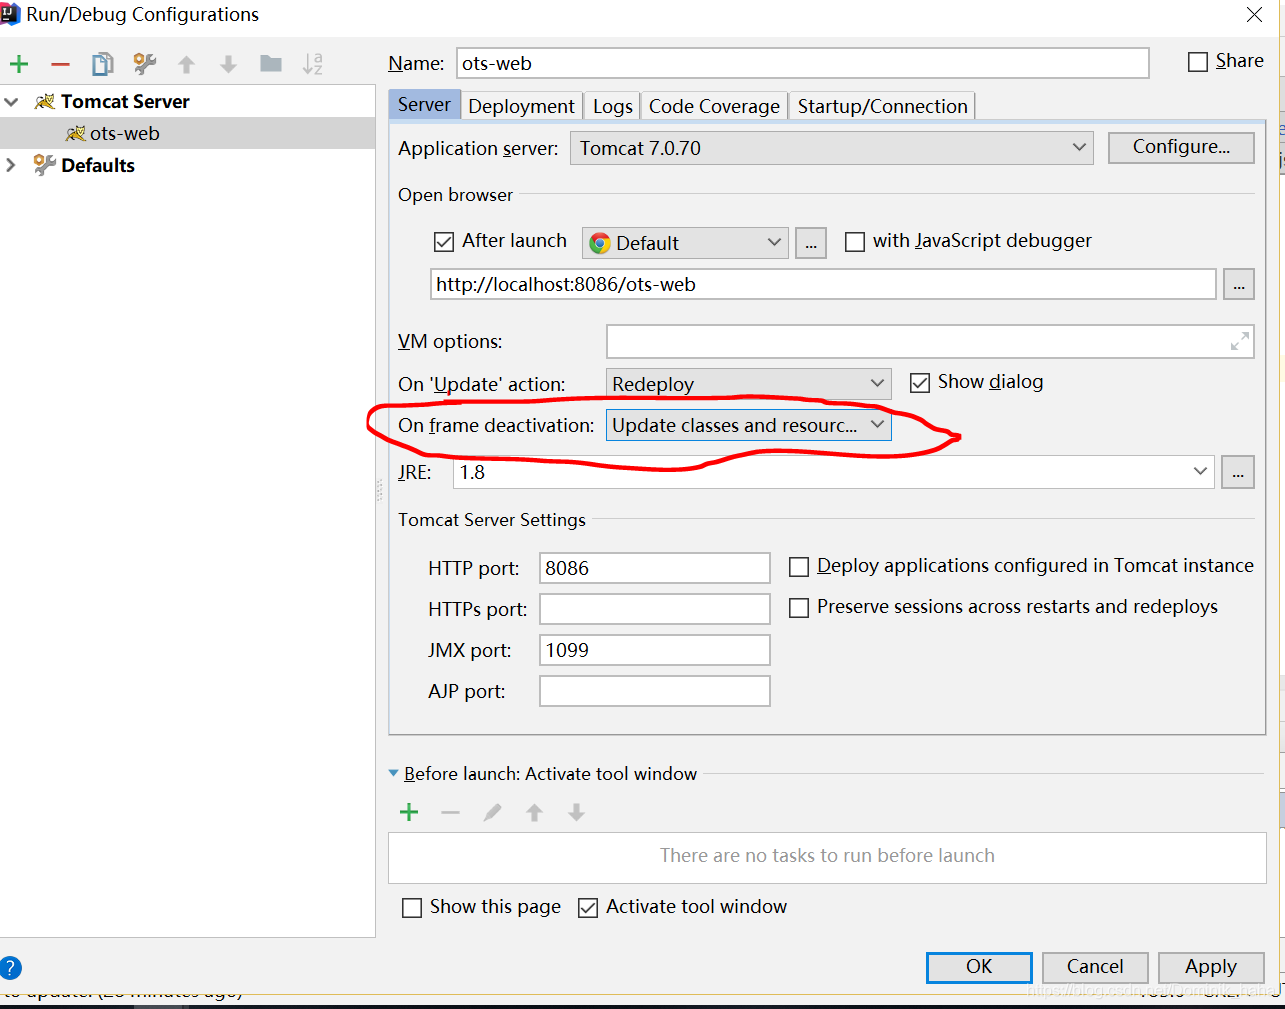
Task: Open edit defaults wrench icon in toolbar
Action: [145, 65]
